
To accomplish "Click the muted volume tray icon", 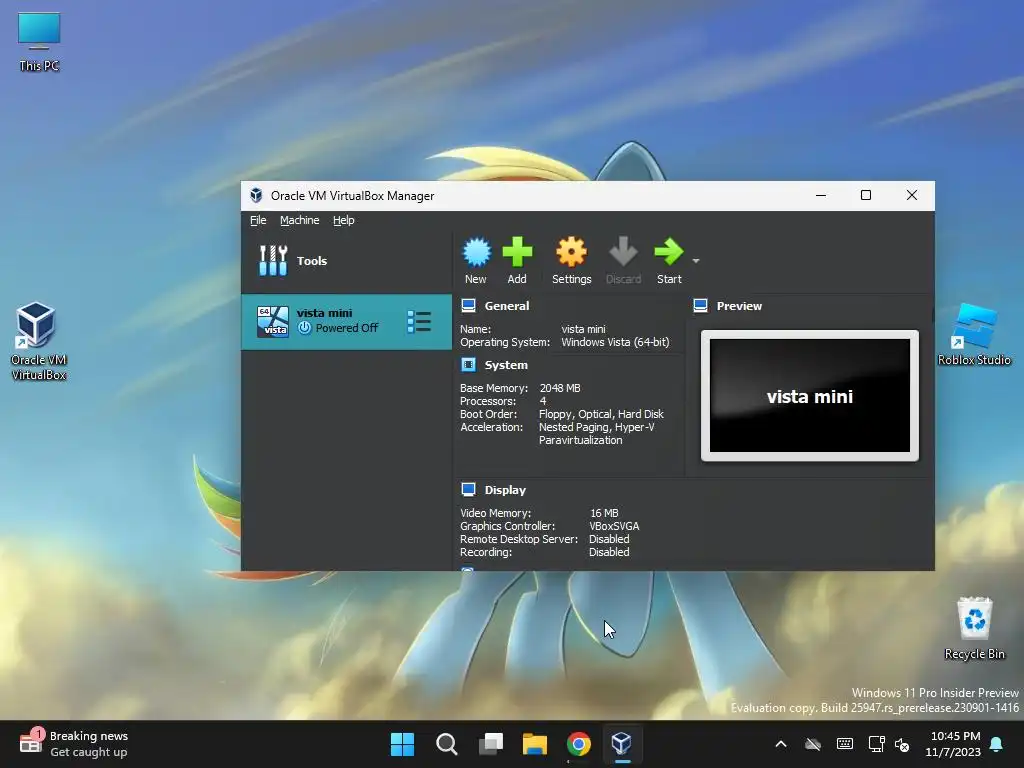I will pyautogui.click(x=902, y=744).
